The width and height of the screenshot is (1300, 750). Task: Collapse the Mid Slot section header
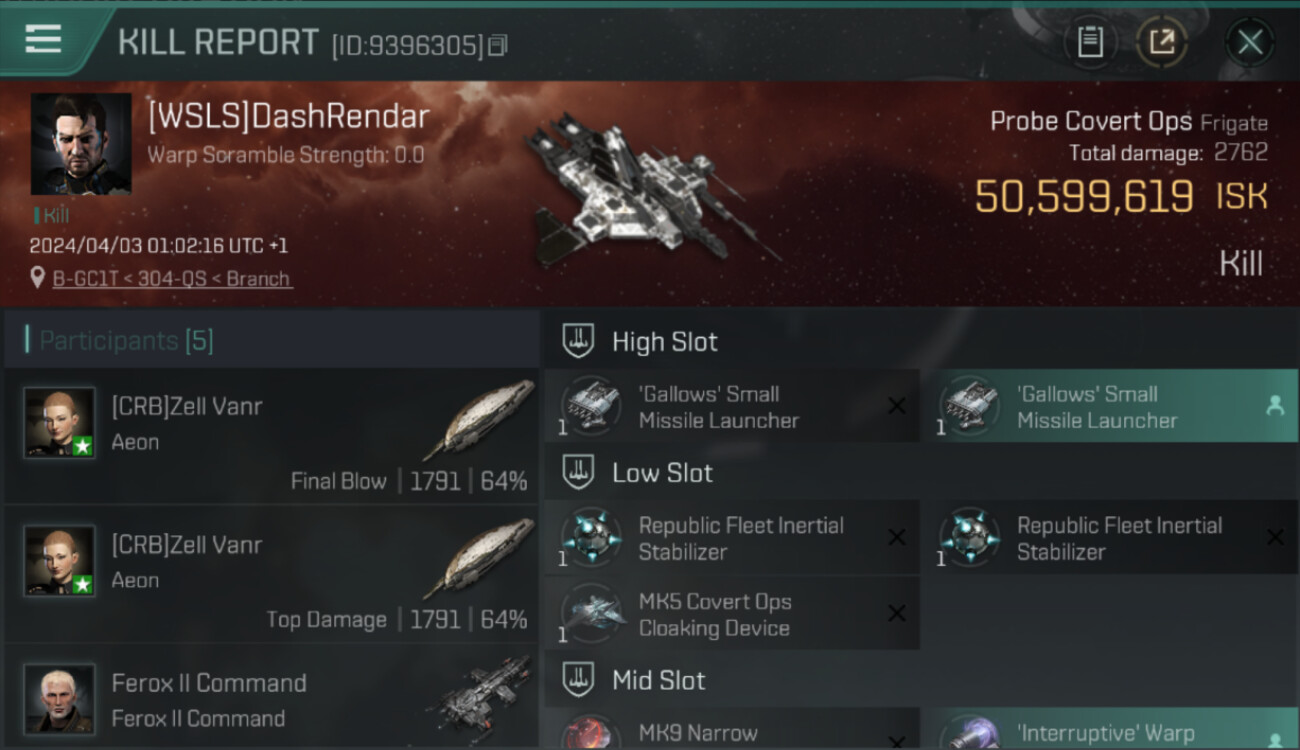921,680
